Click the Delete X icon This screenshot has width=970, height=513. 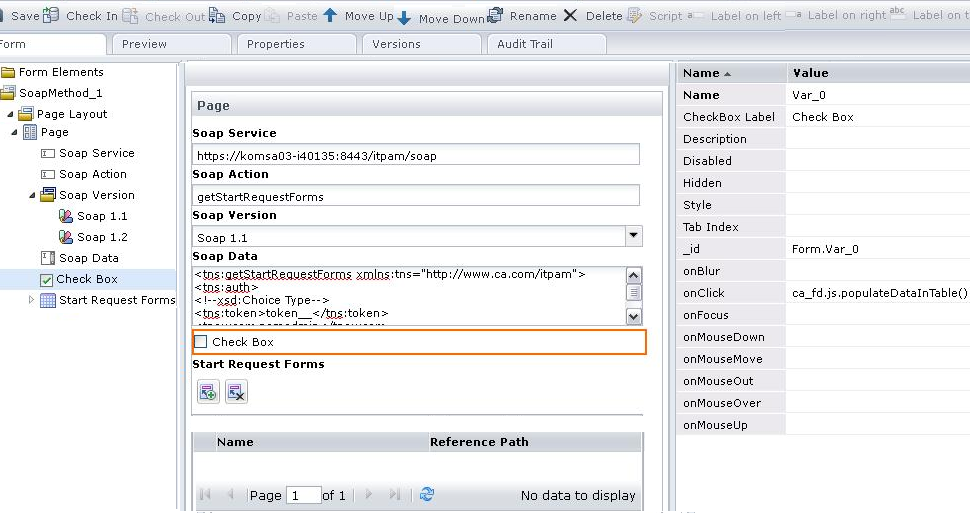point(570,16)
